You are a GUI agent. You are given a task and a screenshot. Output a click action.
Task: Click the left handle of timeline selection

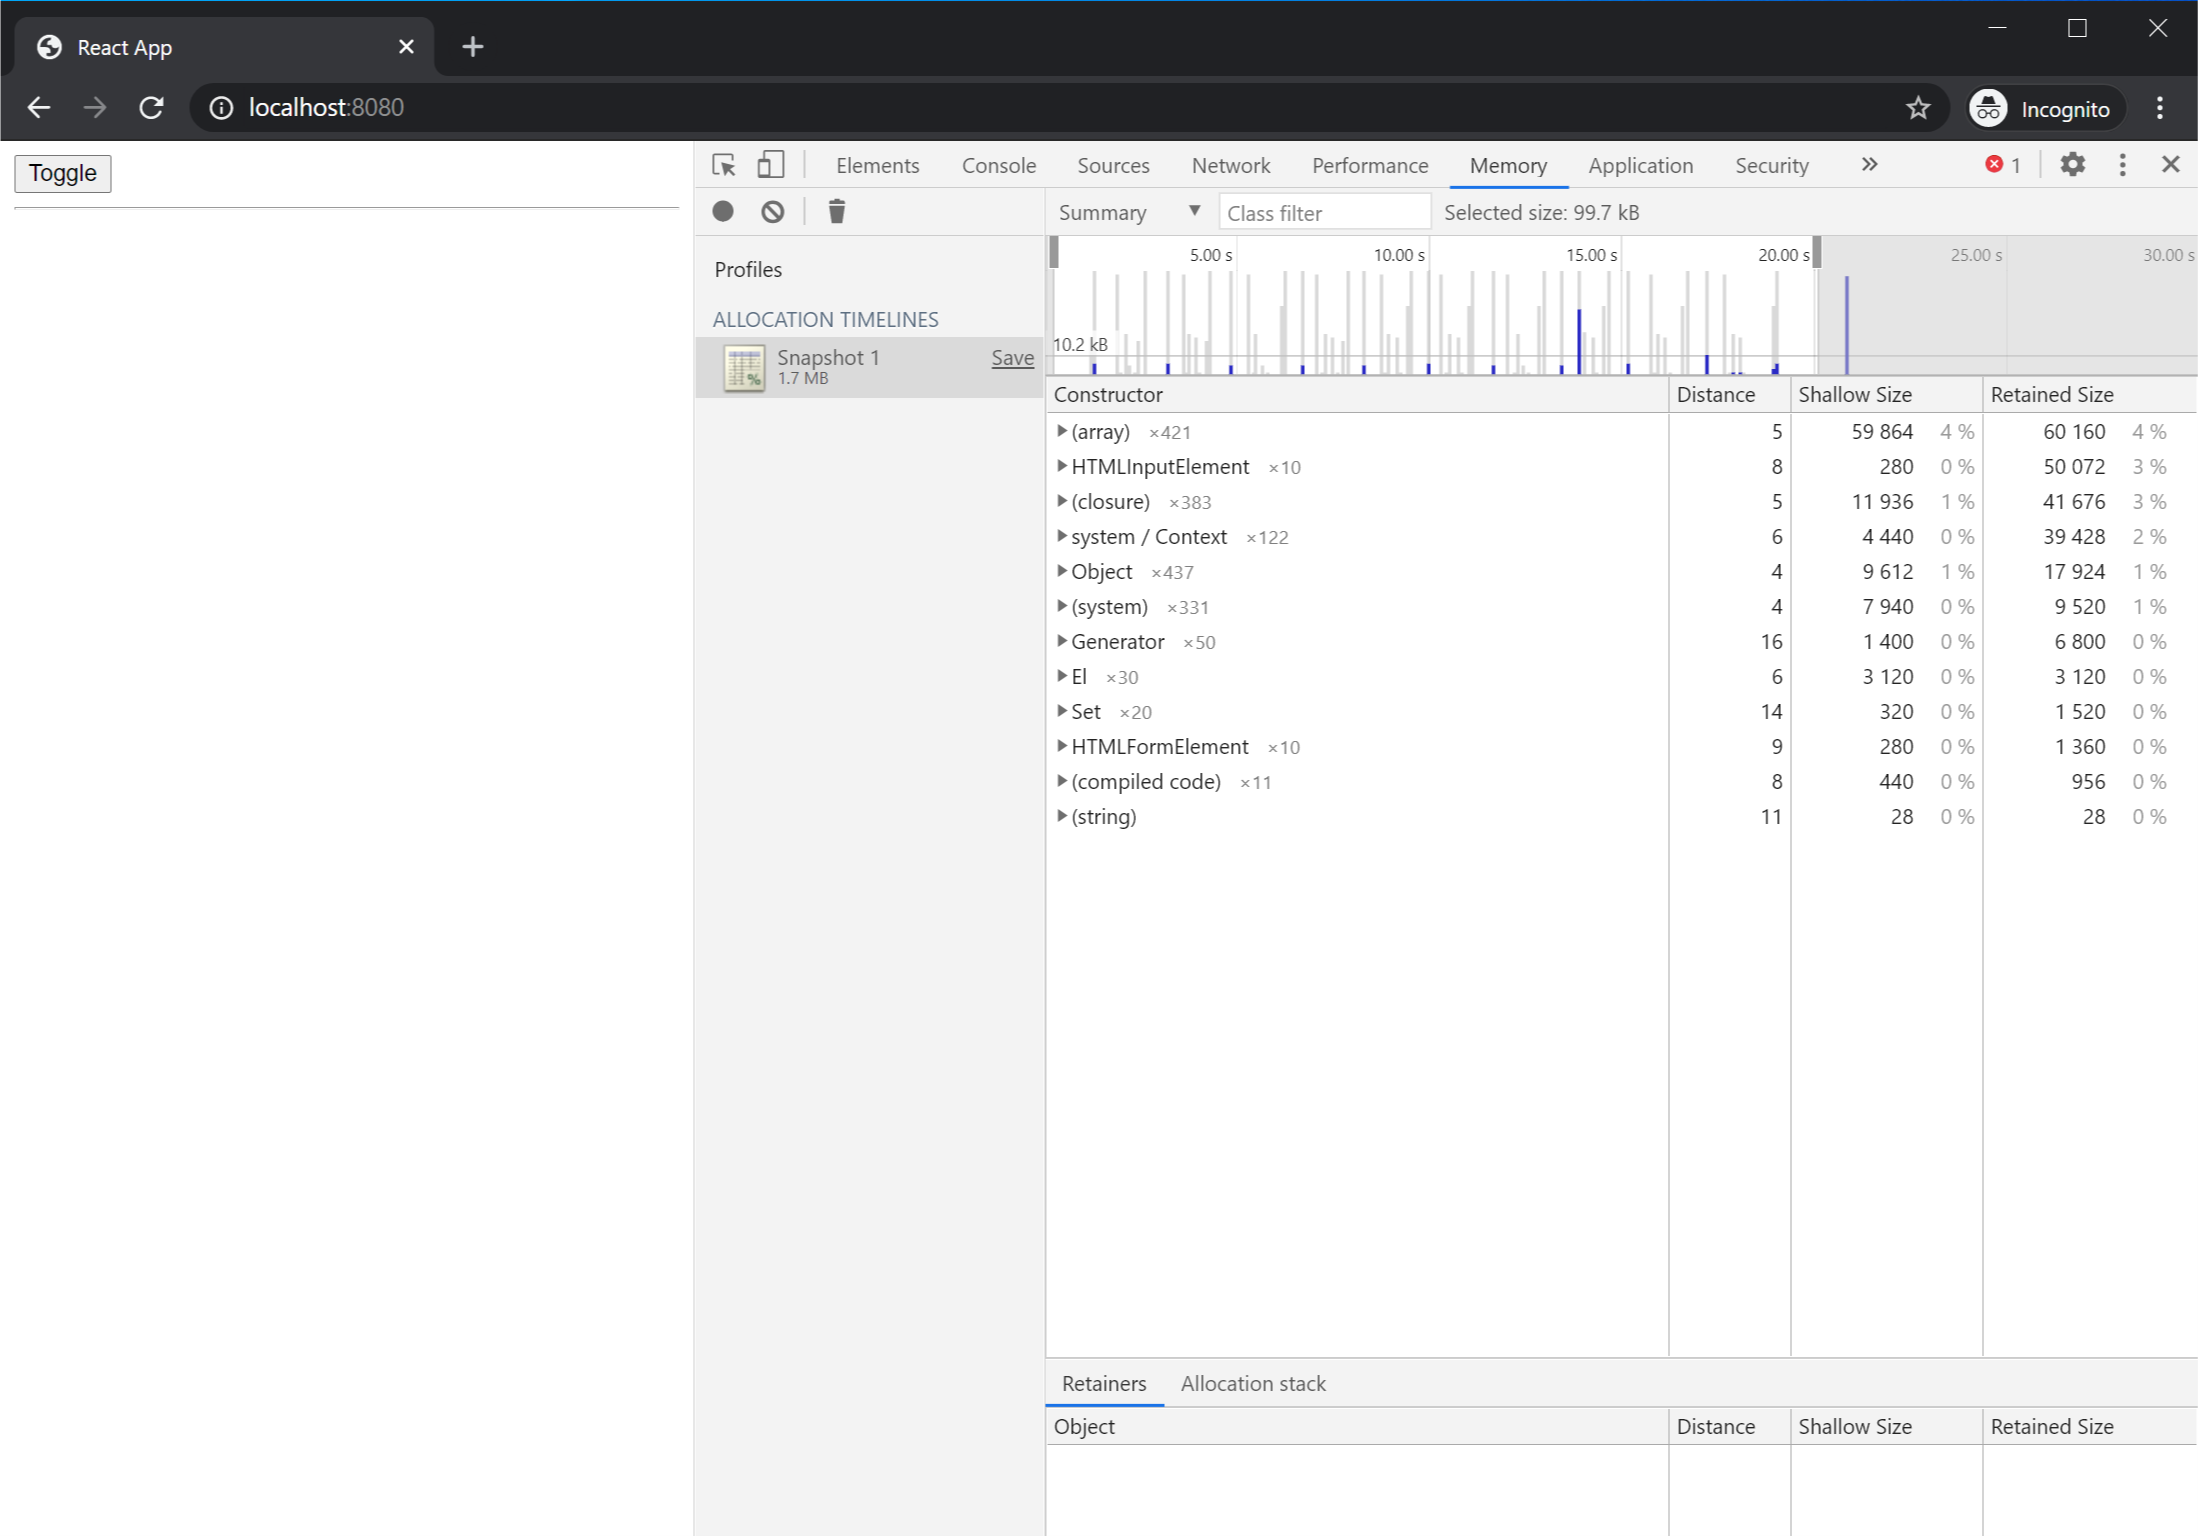[1054, 253]
